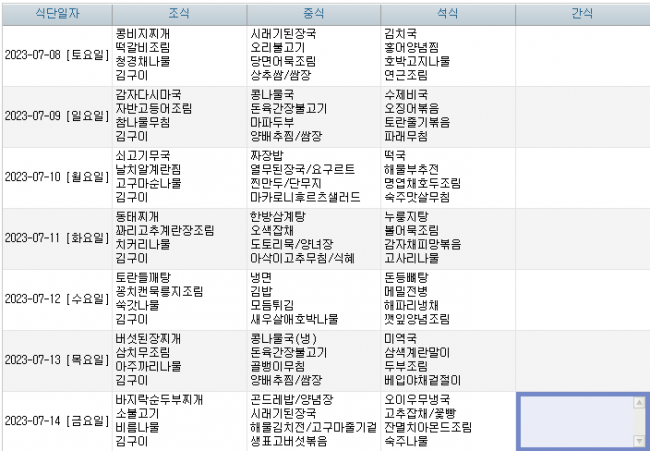Click the 중식 column header
The image size is (650, 451).
(x=313, y=13)
